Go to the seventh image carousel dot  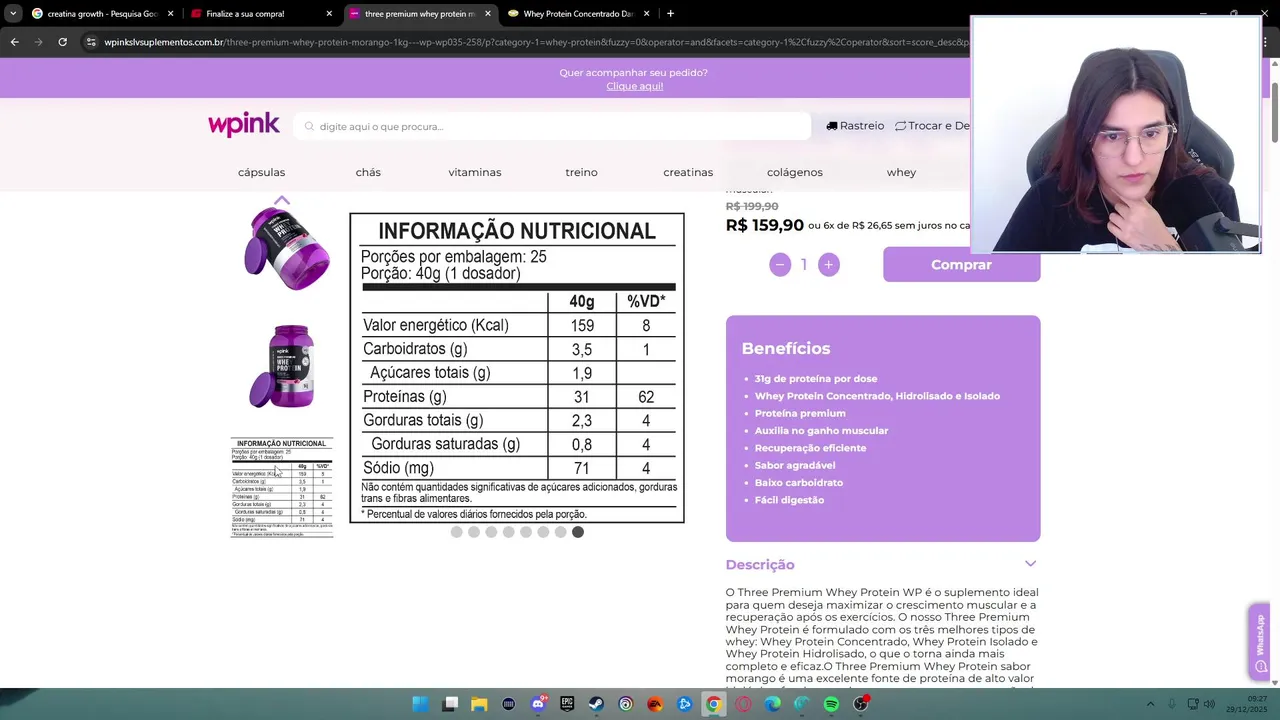pos(560,532)
